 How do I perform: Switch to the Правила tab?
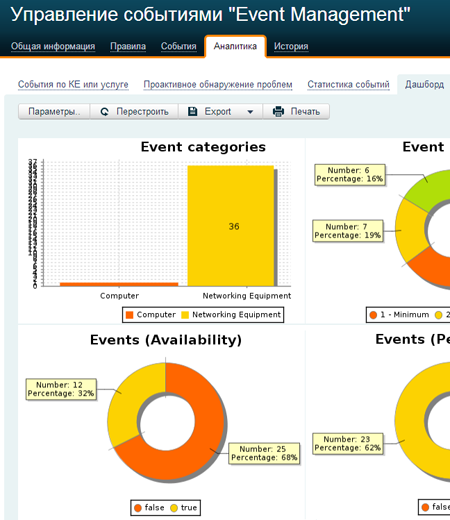128,46
